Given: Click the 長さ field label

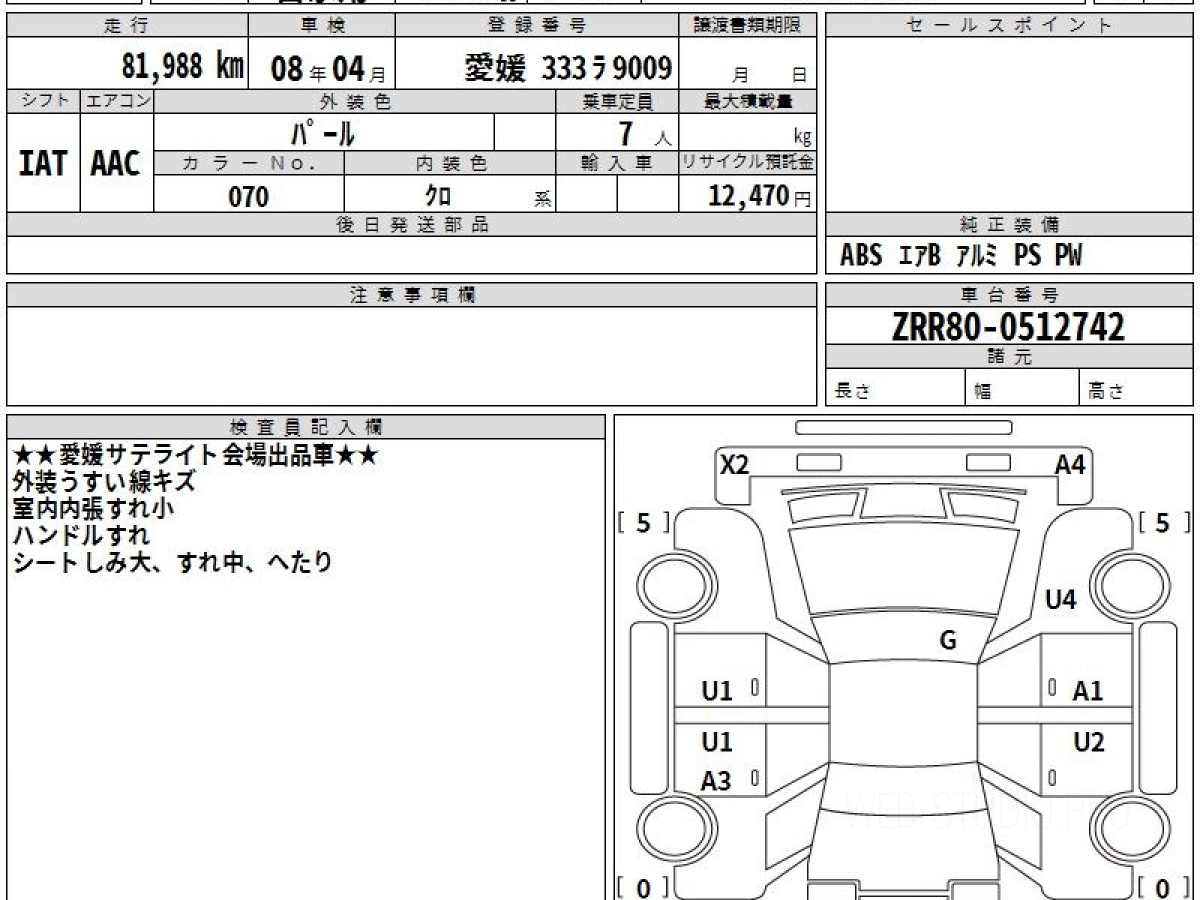Looking at the screenshot, I should click(x=852, y=392).
